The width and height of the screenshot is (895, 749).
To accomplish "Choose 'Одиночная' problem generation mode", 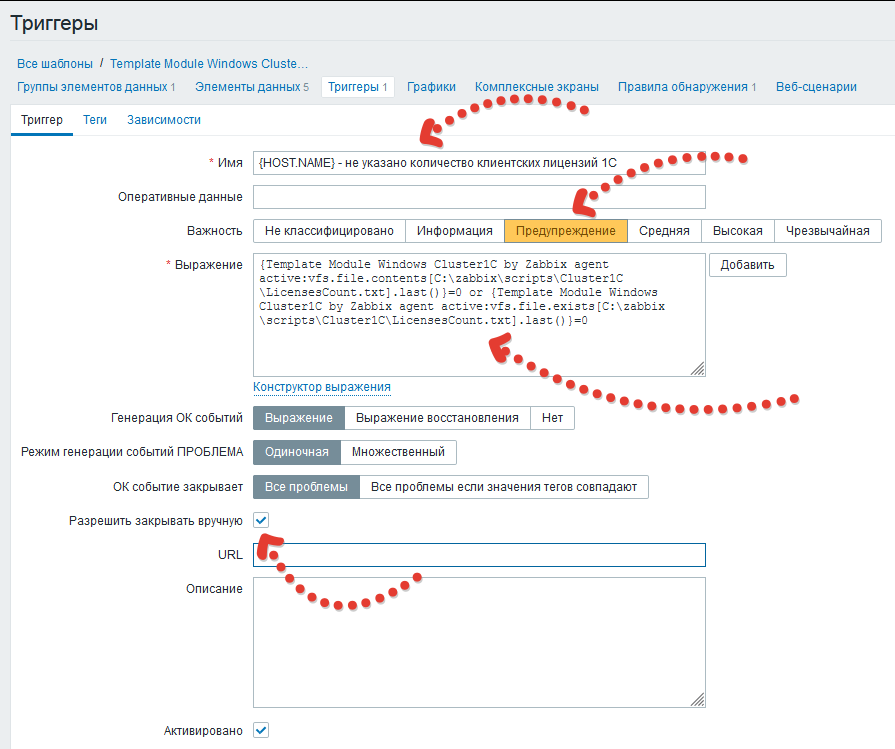I will click(x=297, y=452).
